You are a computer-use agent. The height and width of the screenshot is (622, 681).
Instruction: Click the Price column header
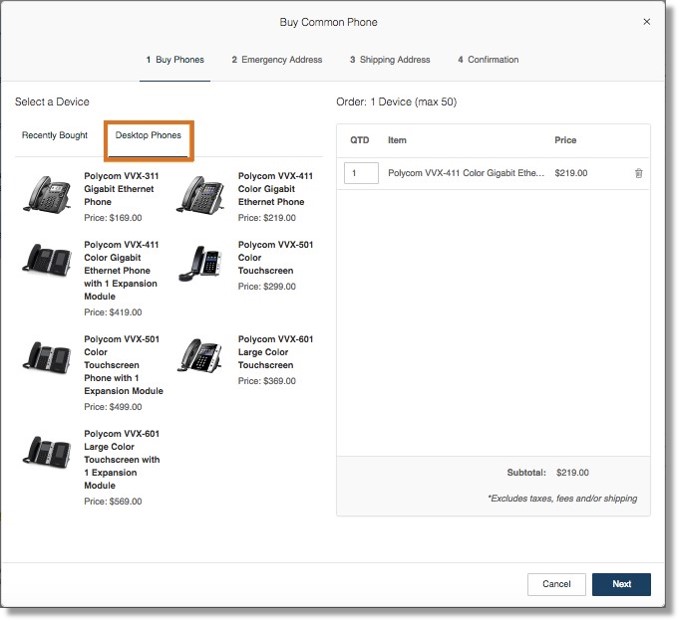click(565, 140)
